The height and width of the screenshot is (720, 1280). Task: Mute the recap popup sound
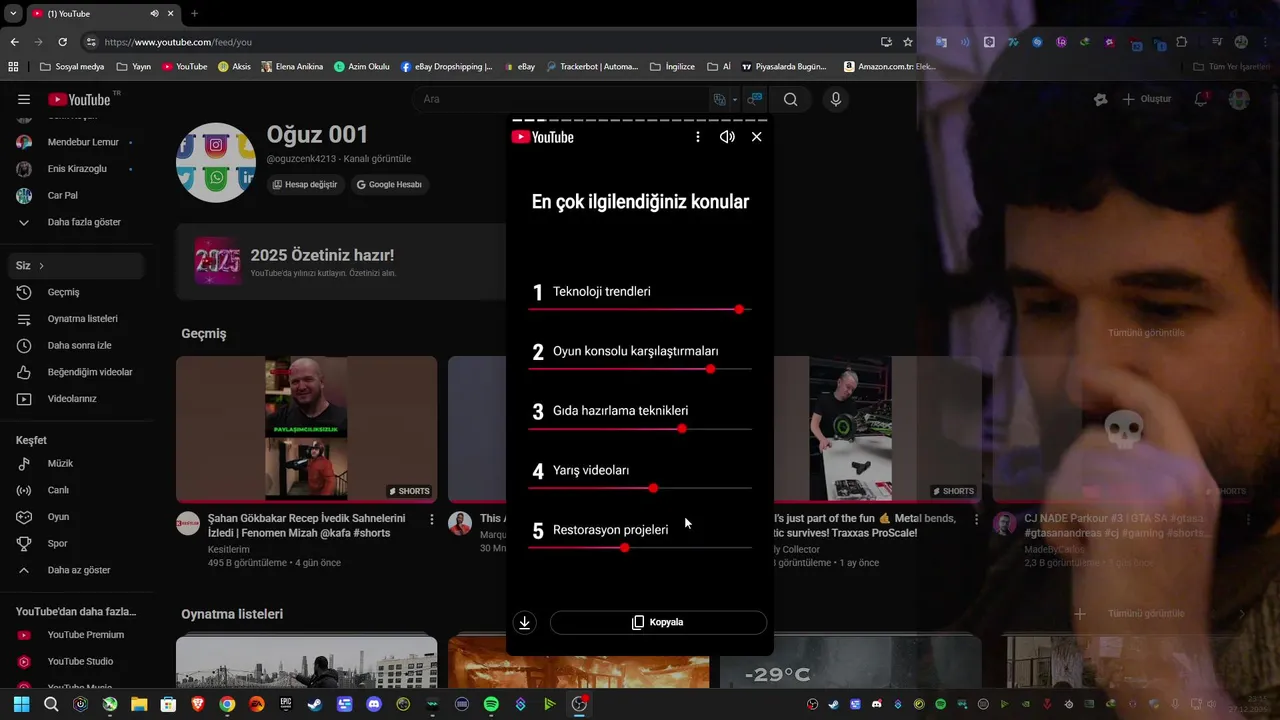727,137
